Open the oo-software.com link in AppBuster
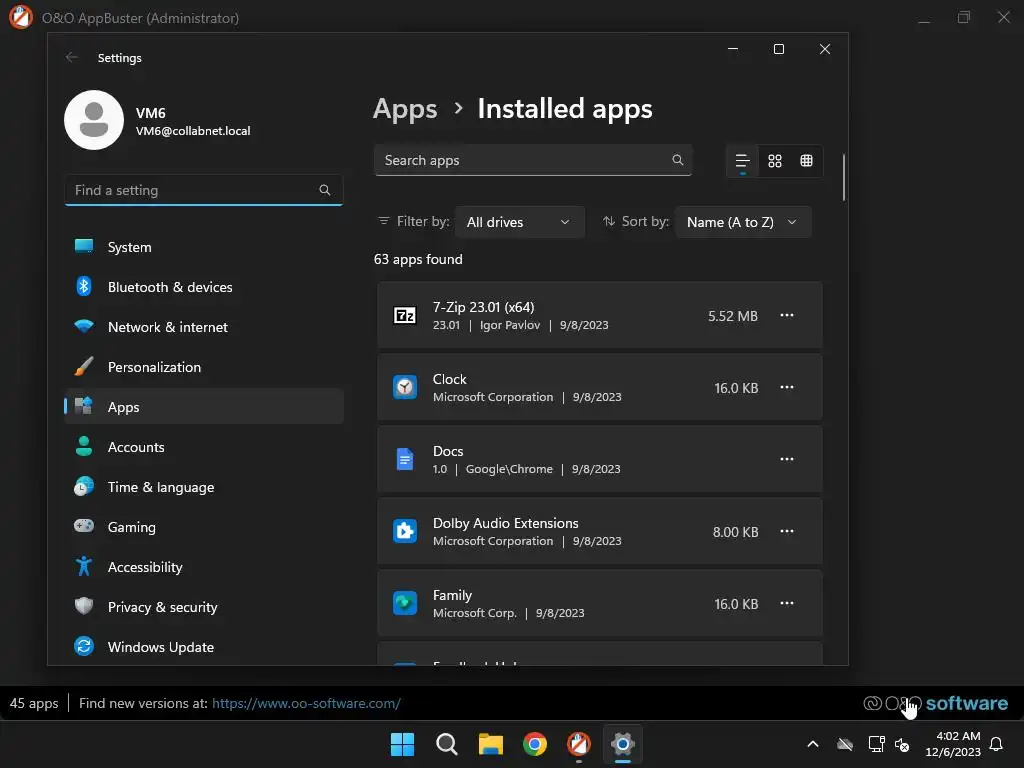Image resolution: width=1024 pixels, height=768 pixels. (306, 703)
